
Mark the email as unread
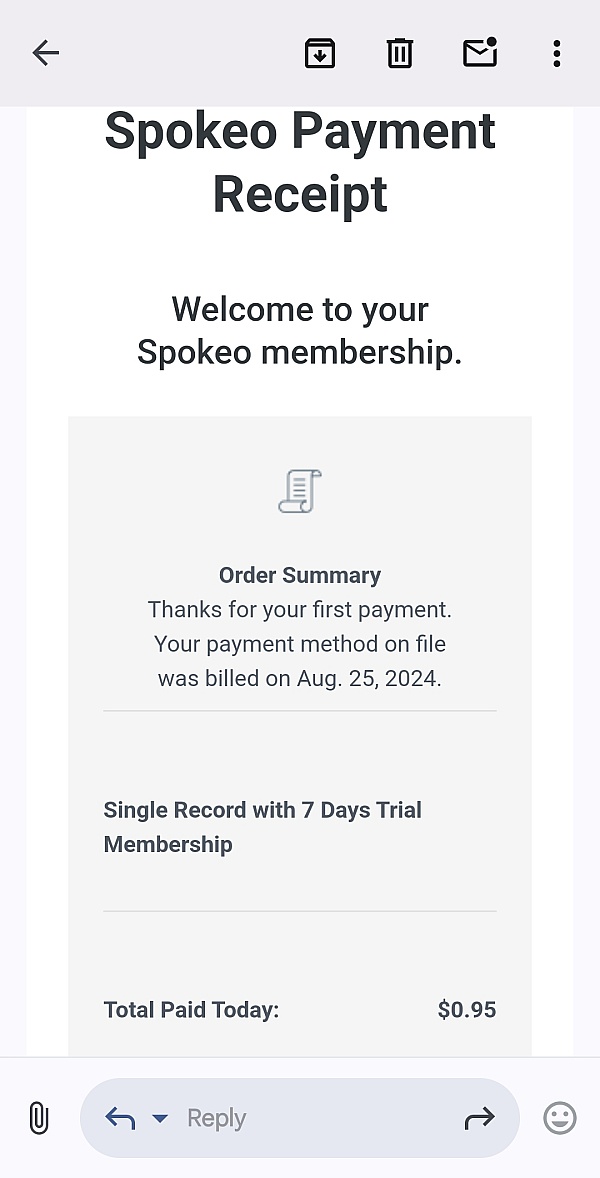480,53
